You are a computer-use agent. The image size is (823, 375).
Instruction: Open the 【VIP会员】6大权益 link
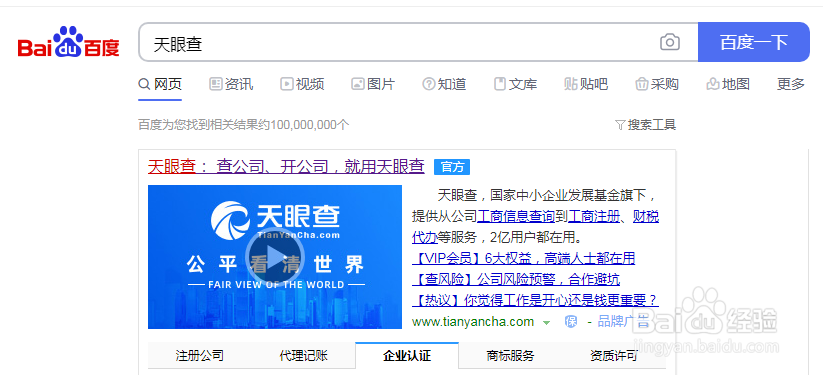pos(523,258)
